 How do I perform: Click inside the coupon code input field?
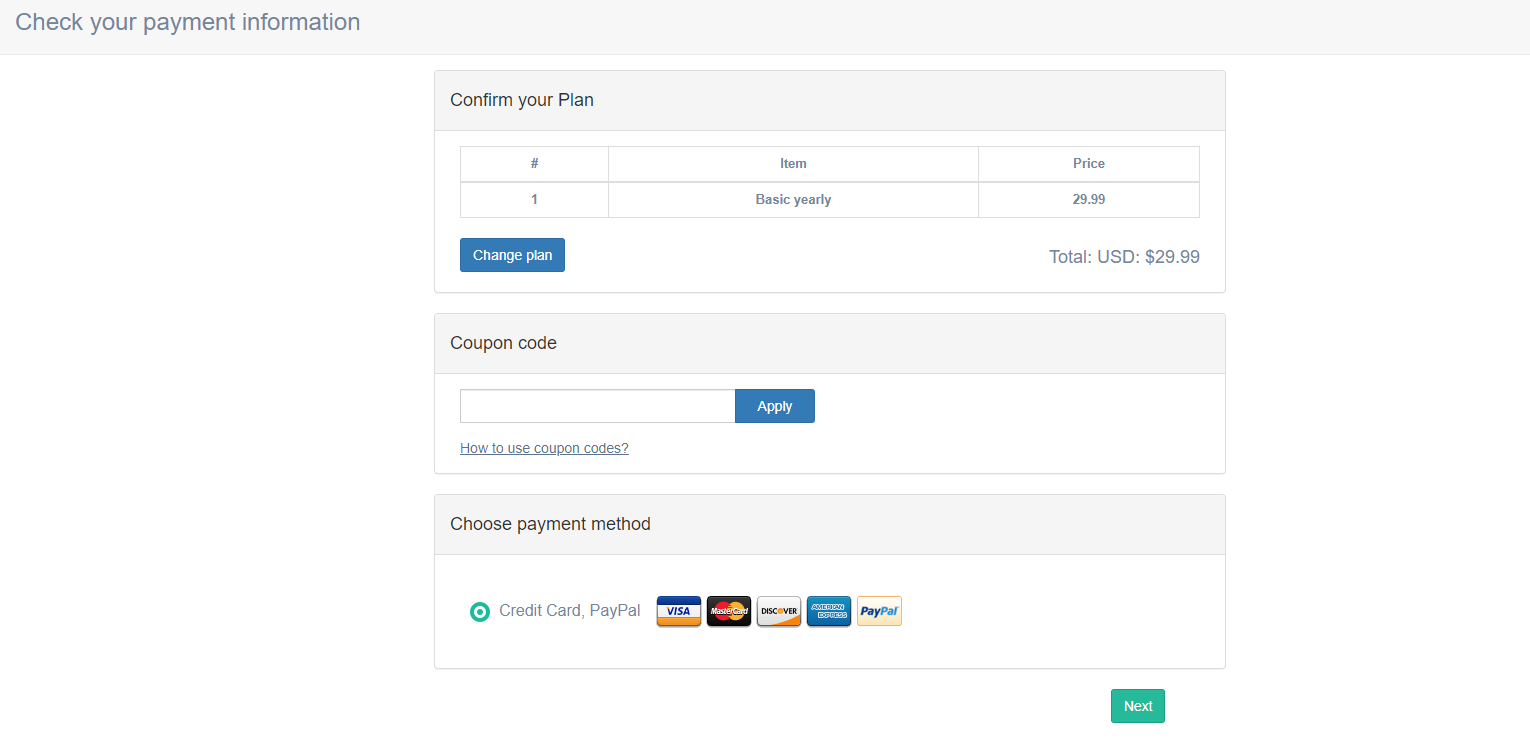tap(596, 406)
